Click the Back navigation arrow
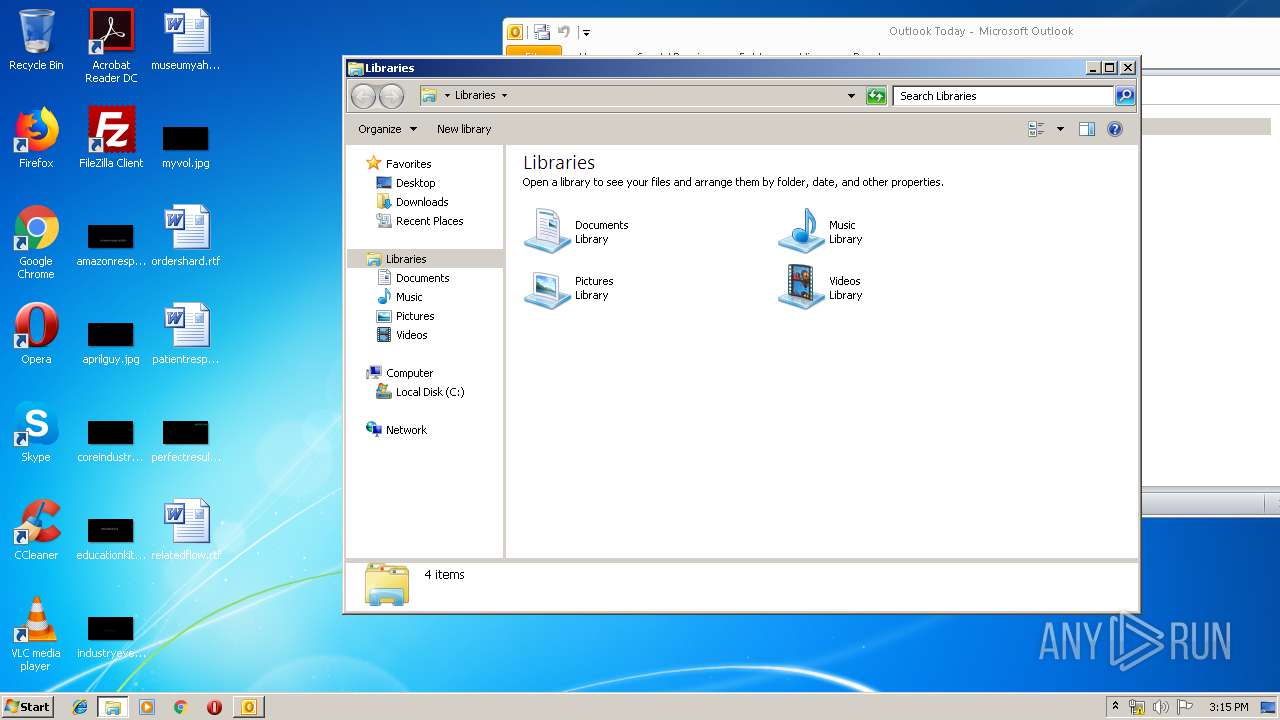This screenshot has height=720, width=1280. click(363, 96)
